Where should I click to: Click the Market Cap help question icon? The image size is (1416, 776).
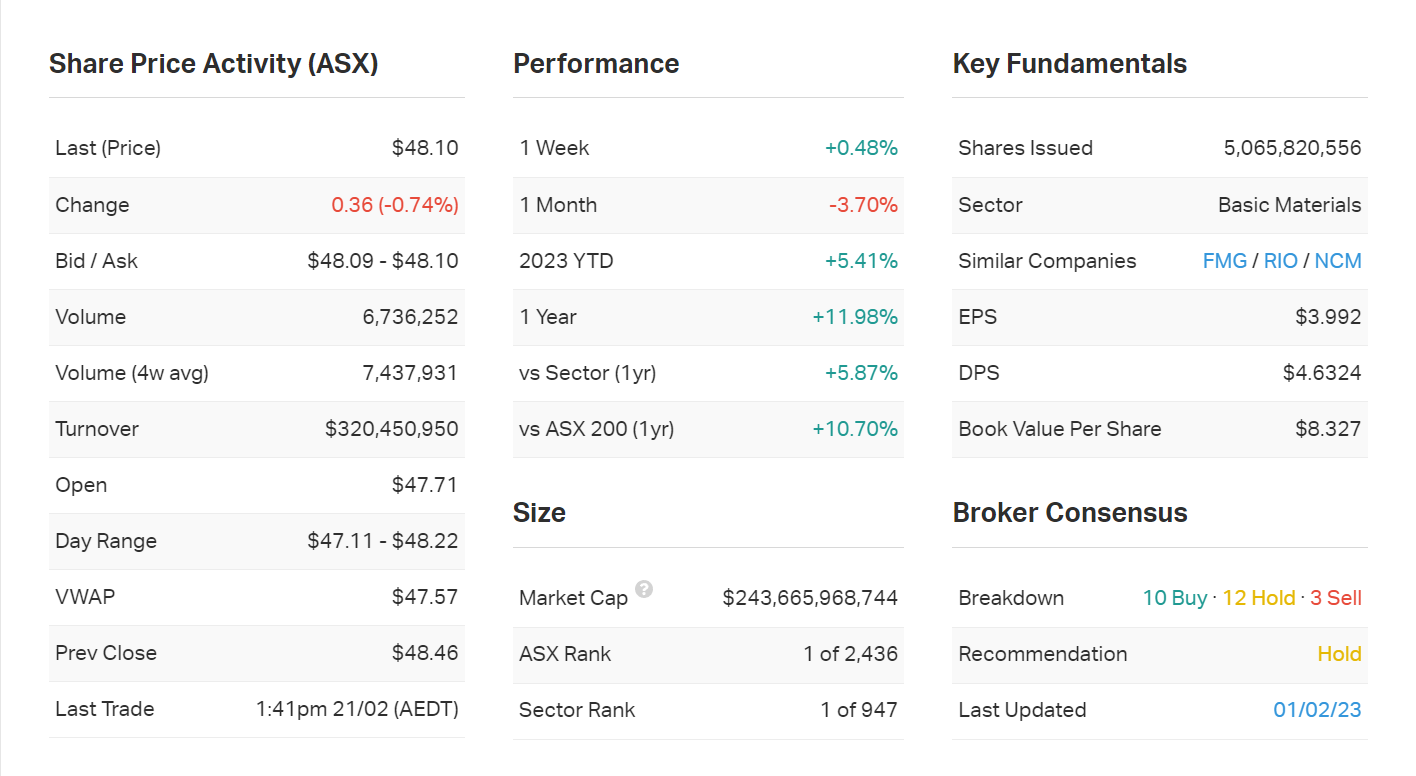[644, 589]
